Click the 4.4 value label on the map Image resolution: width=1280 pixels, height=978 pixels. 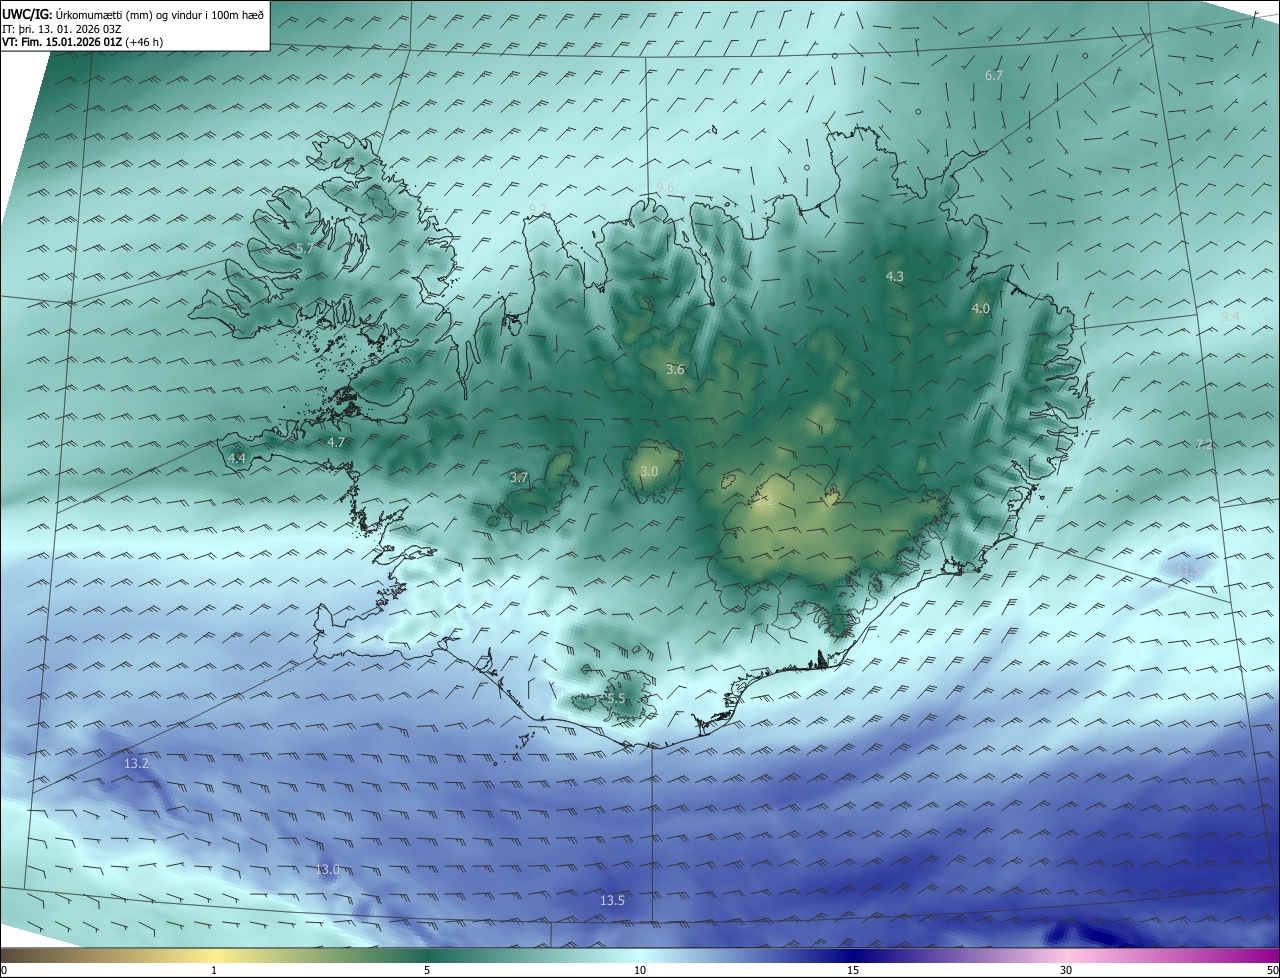[x=237, y=458]
